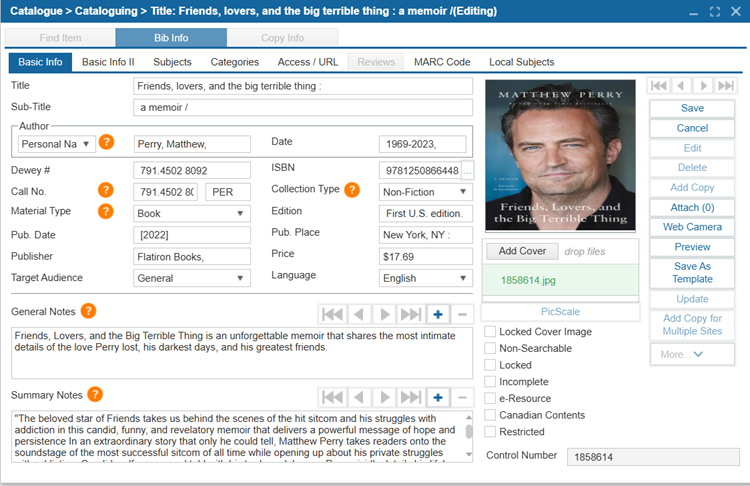The width and height of the screenshot is (750, 486).
Task: Go to next General Notes entry
Action: click(x=384, y=314)
